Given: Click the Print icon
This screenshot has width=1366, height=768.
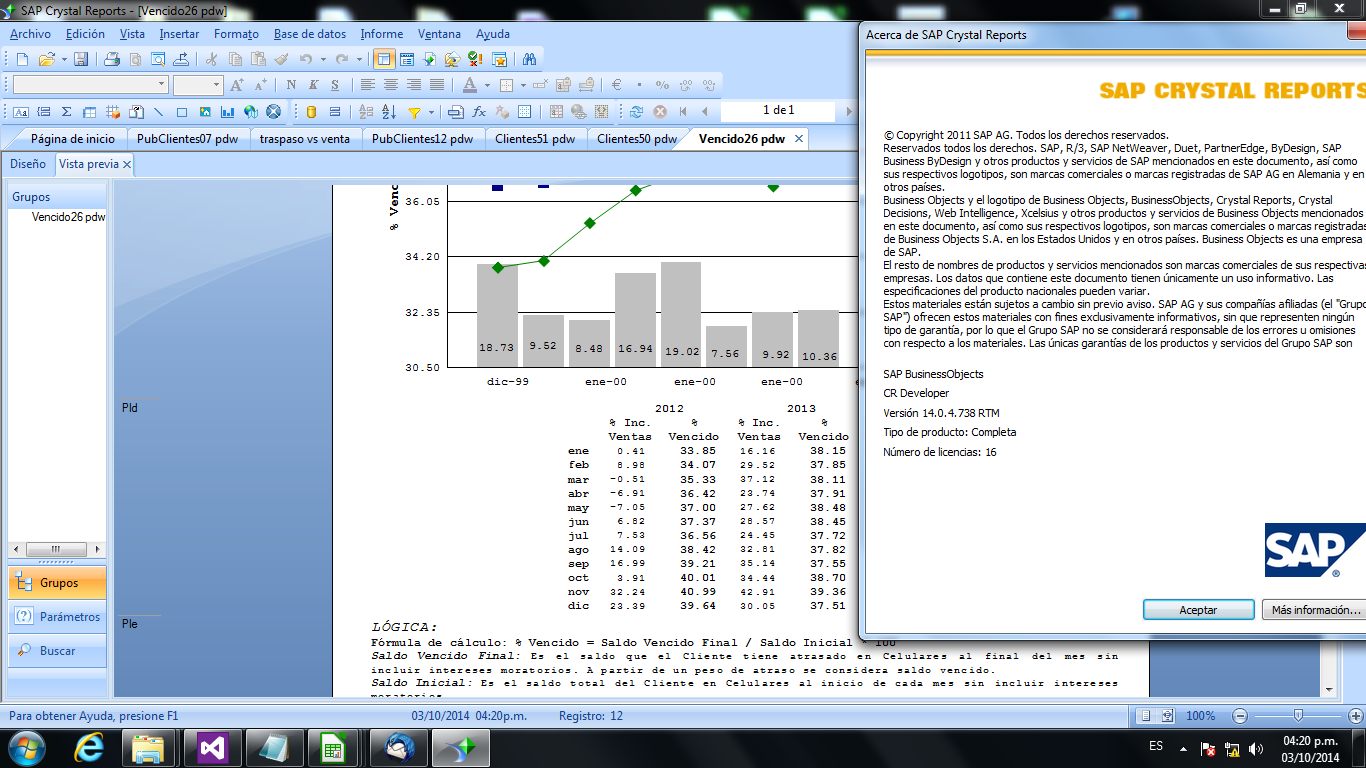Looking at the screenshot, I should pos(111,59).
